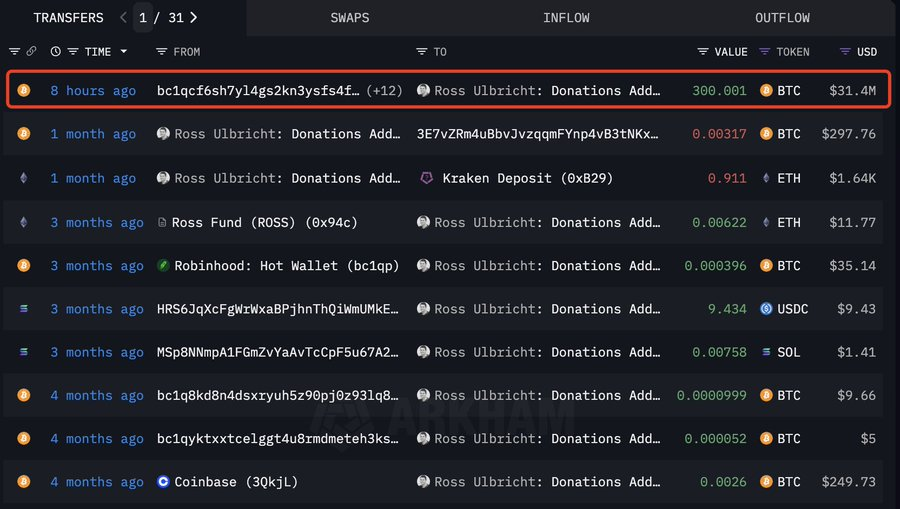Screen dimensions: 900x509
Task: Click the page number 1 field
Action: click(x=143, y=18)
